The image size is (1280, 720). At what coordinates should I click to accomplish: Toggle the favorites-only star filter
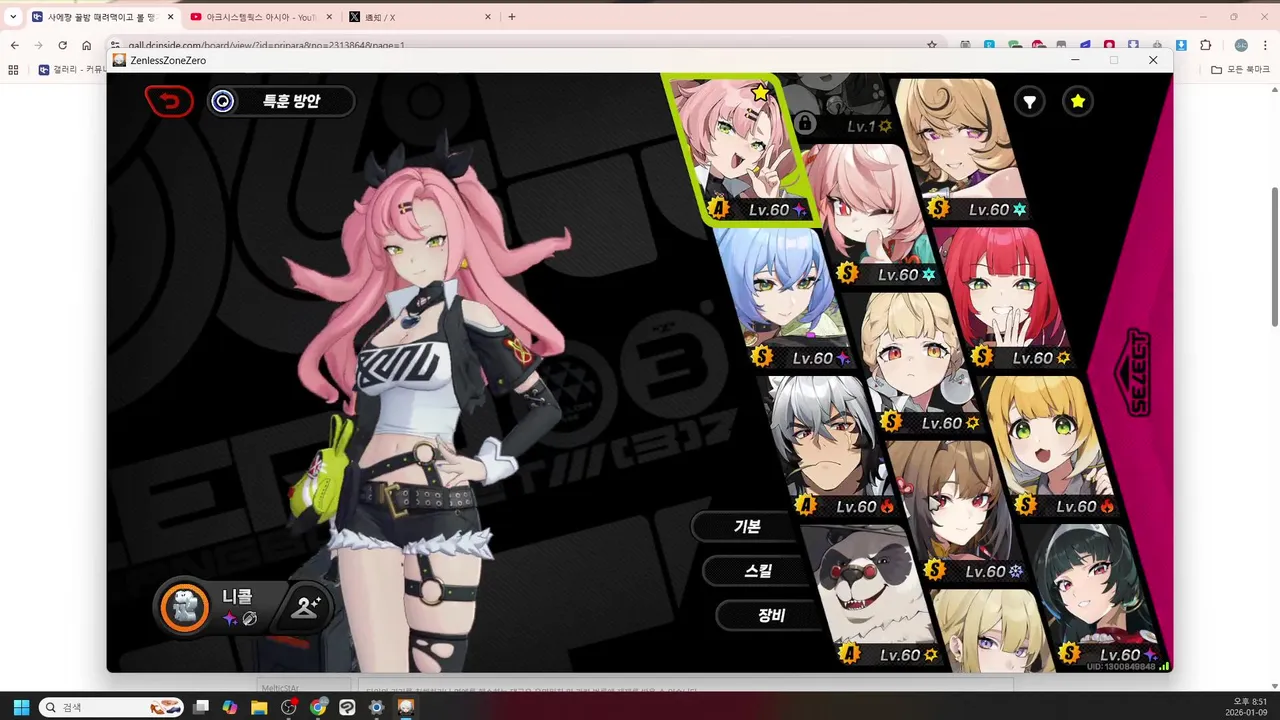point(1077,101)
